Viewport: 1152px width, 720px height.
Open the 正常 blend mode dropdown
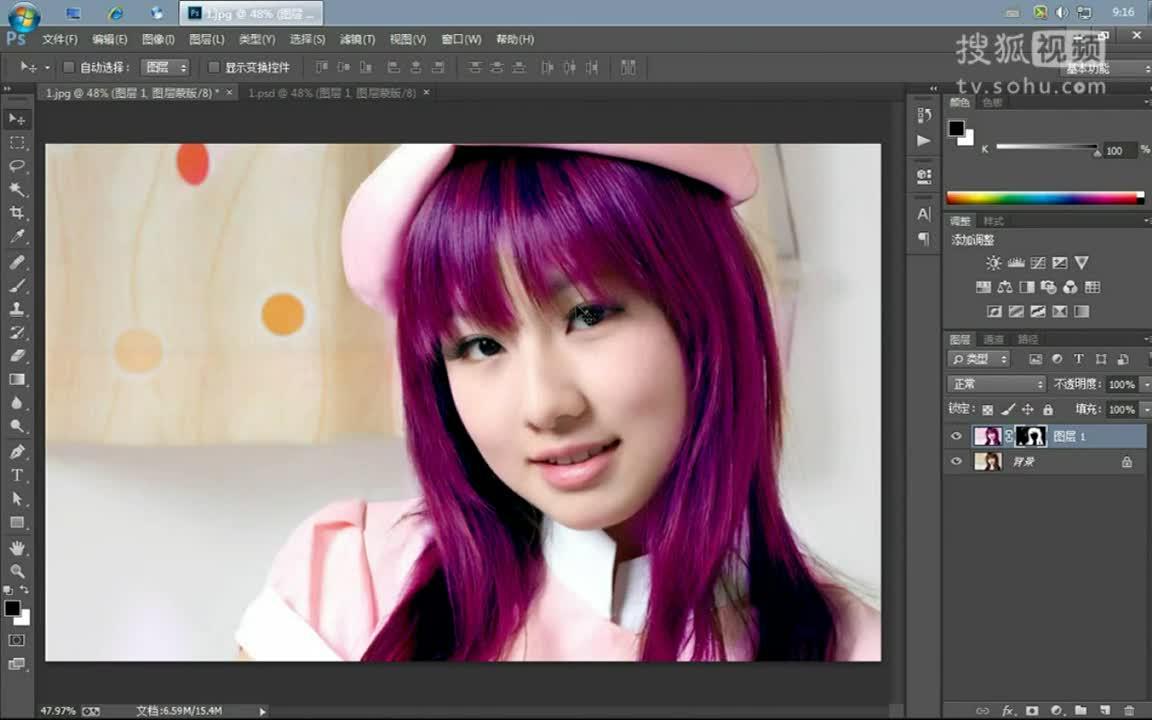[995, 384]
